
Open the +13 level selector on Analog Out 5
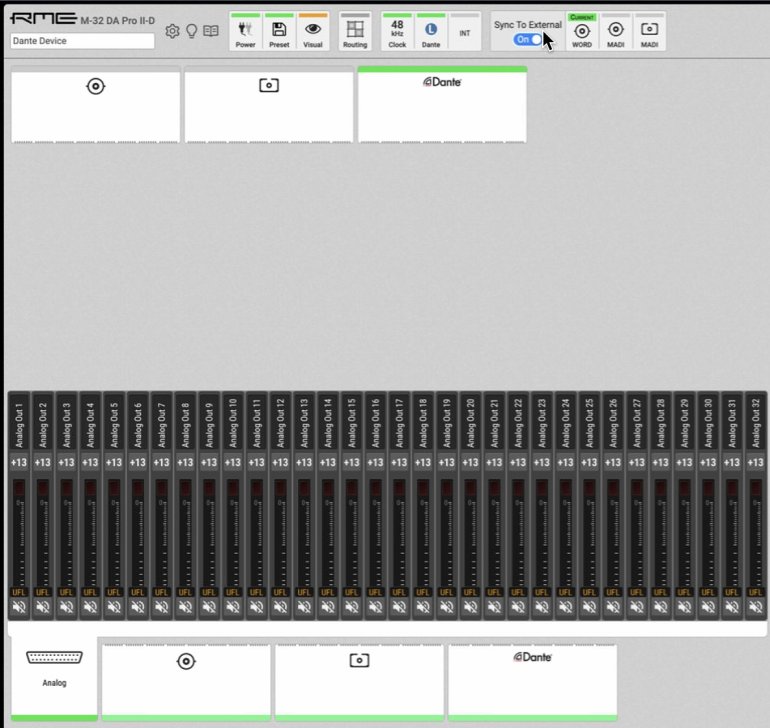tap(113, 462)
